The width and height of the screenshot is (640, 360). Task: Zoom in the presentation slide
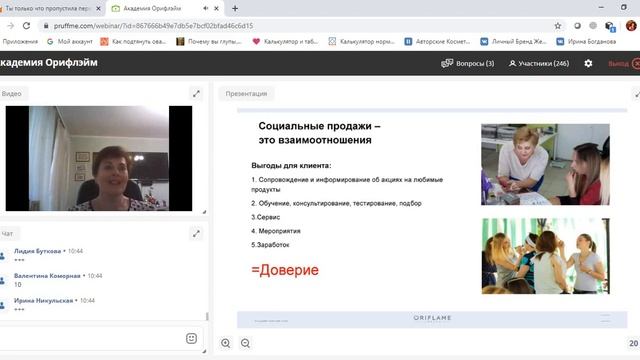tap(226, 343)
